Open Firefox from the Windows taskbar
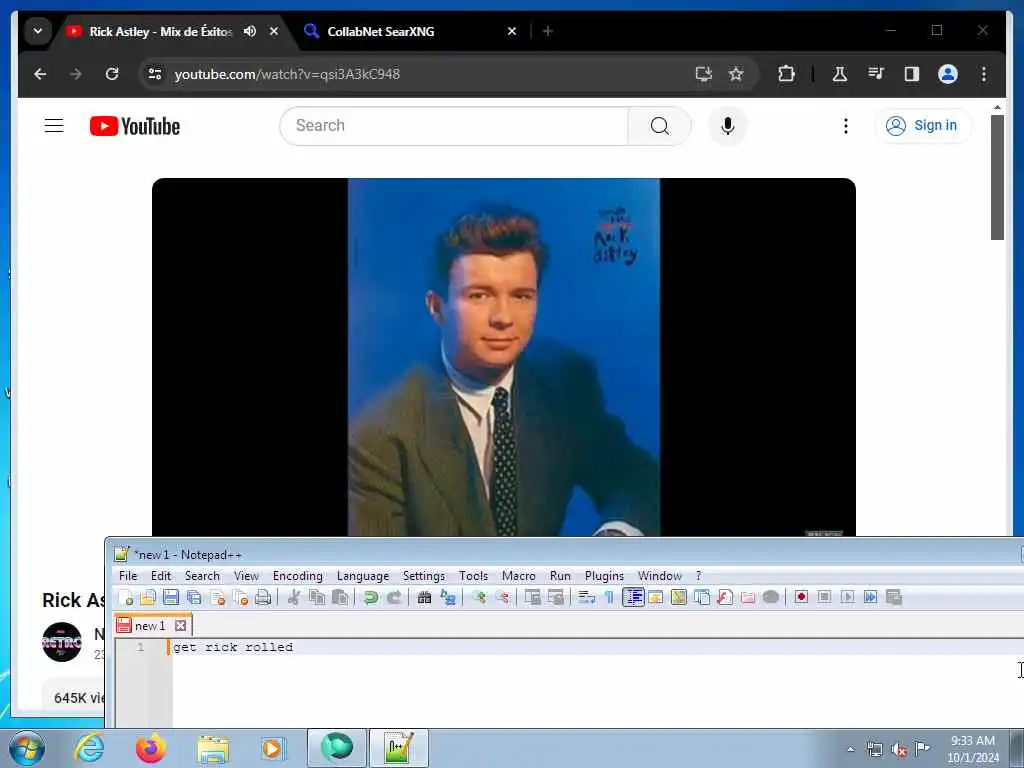 pos(151,748)
